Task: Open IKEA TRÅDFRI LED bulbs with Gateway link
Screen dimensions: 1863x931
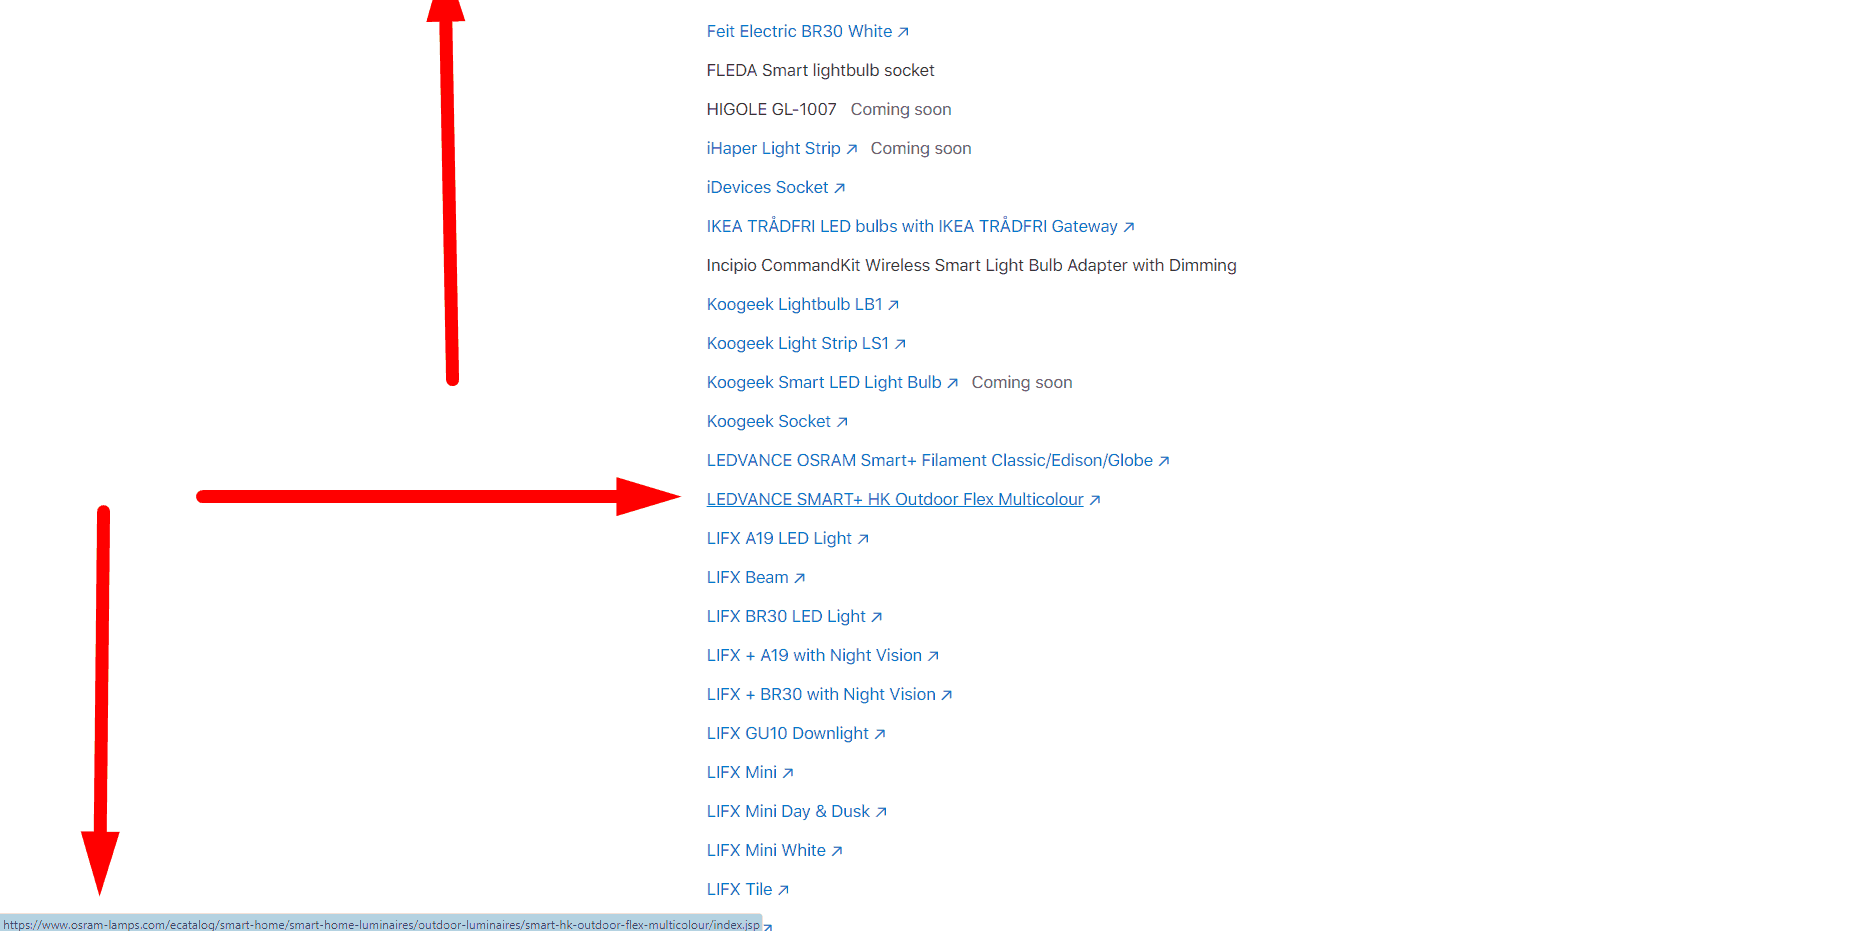Action: point(912,226)
